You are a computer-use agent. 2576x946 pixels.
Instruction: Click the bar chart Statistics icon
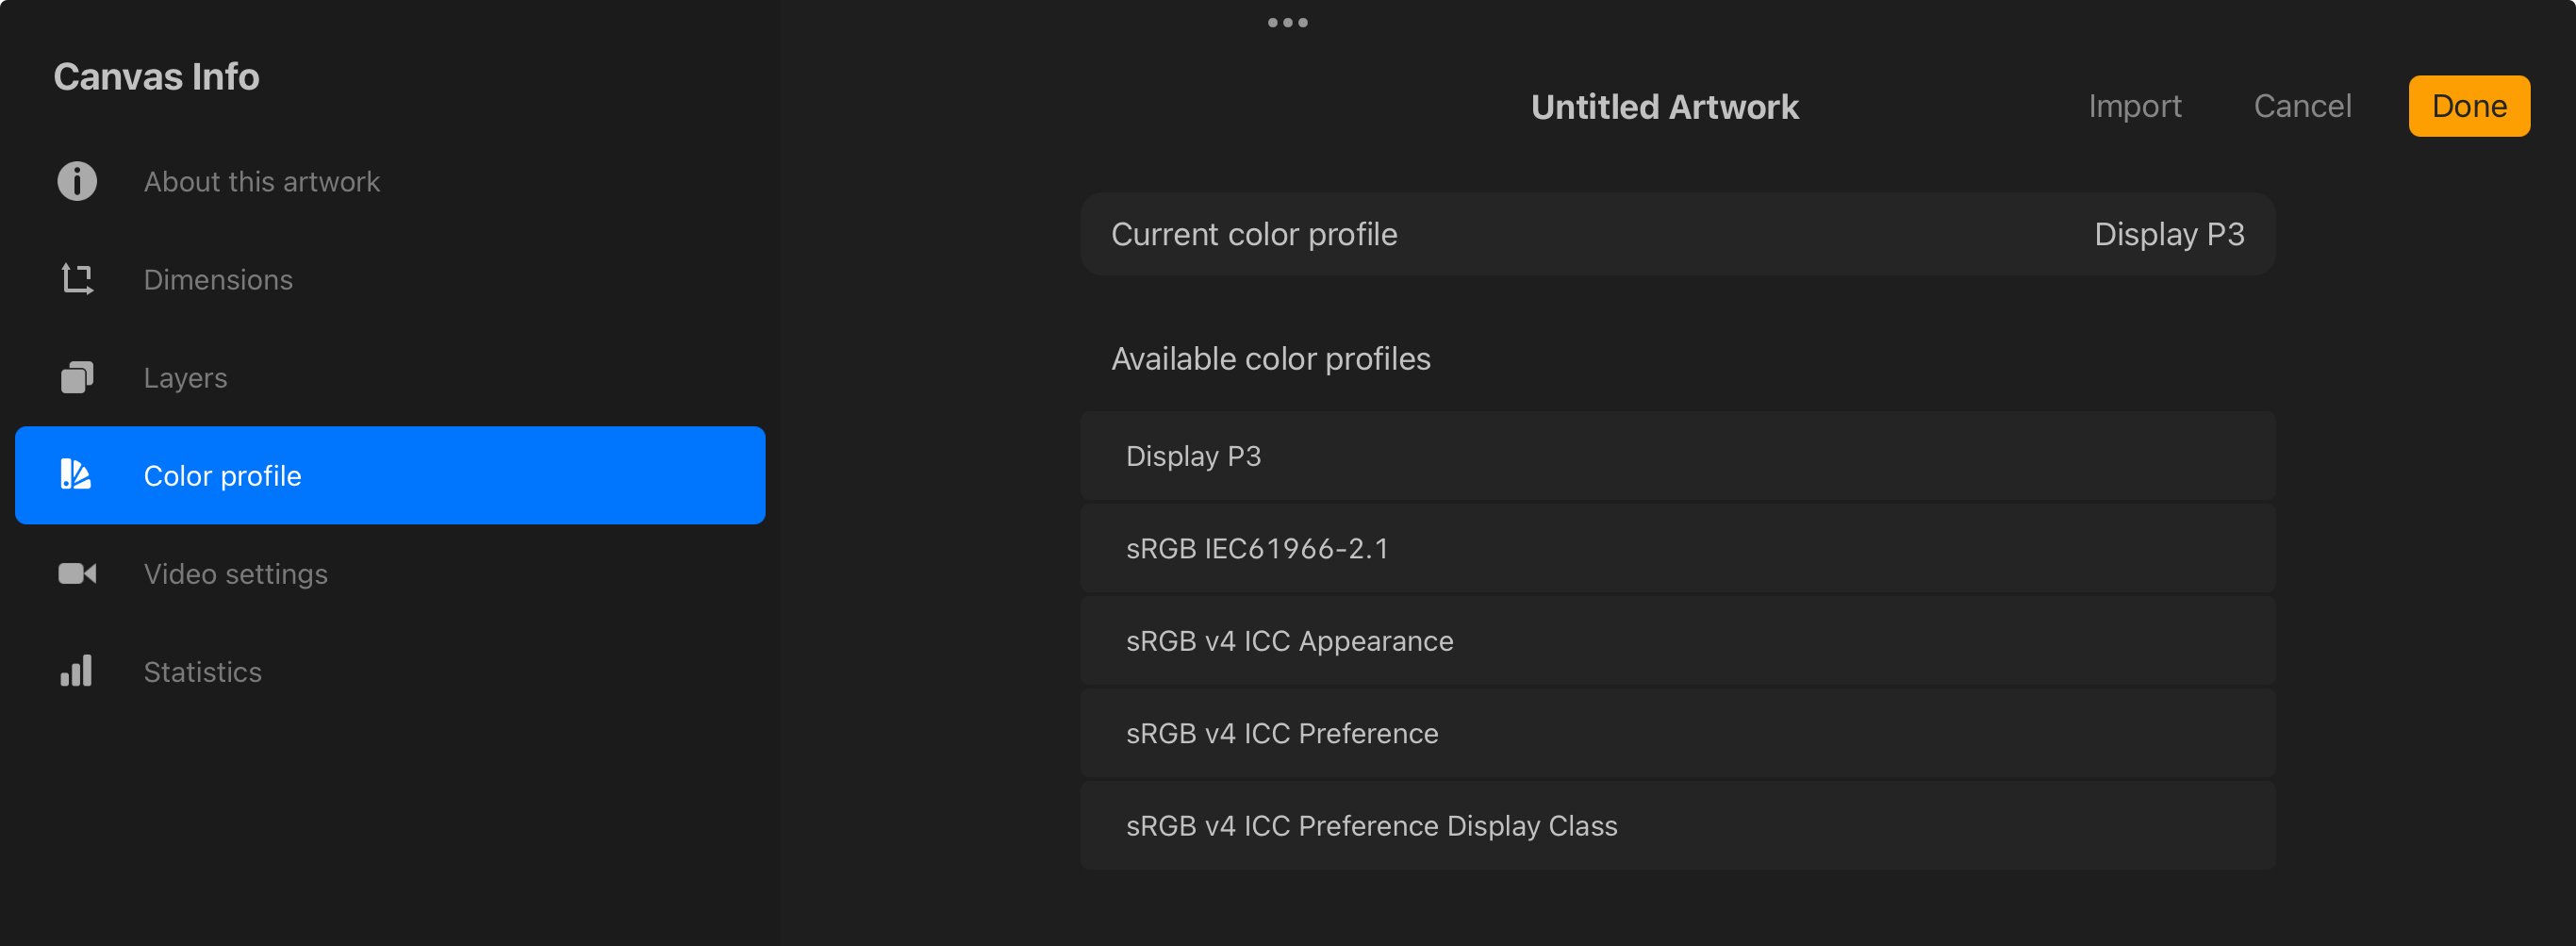[x=76, y=671]
